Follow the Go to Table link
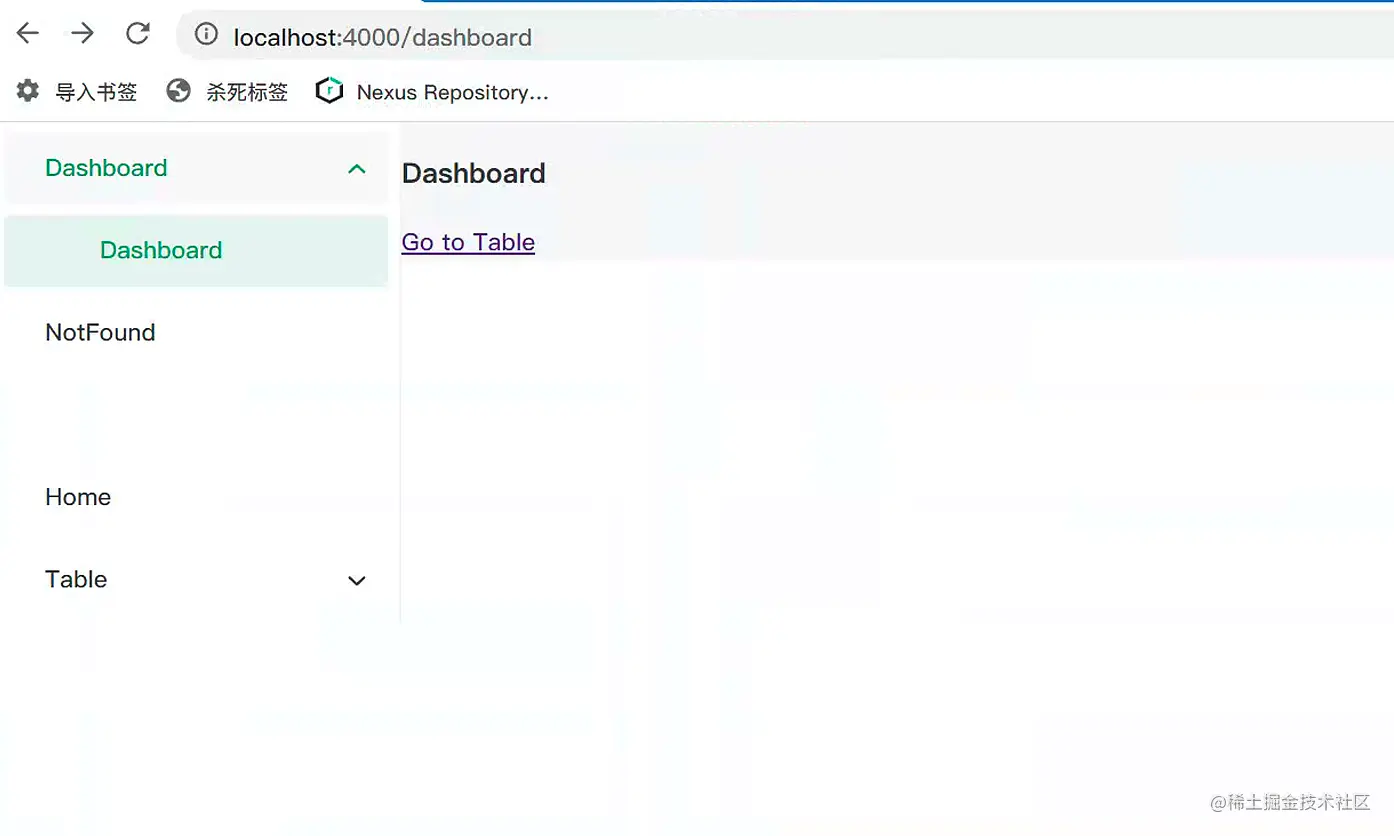This screenshot has height=836, width=1394. tap(468, 243)
